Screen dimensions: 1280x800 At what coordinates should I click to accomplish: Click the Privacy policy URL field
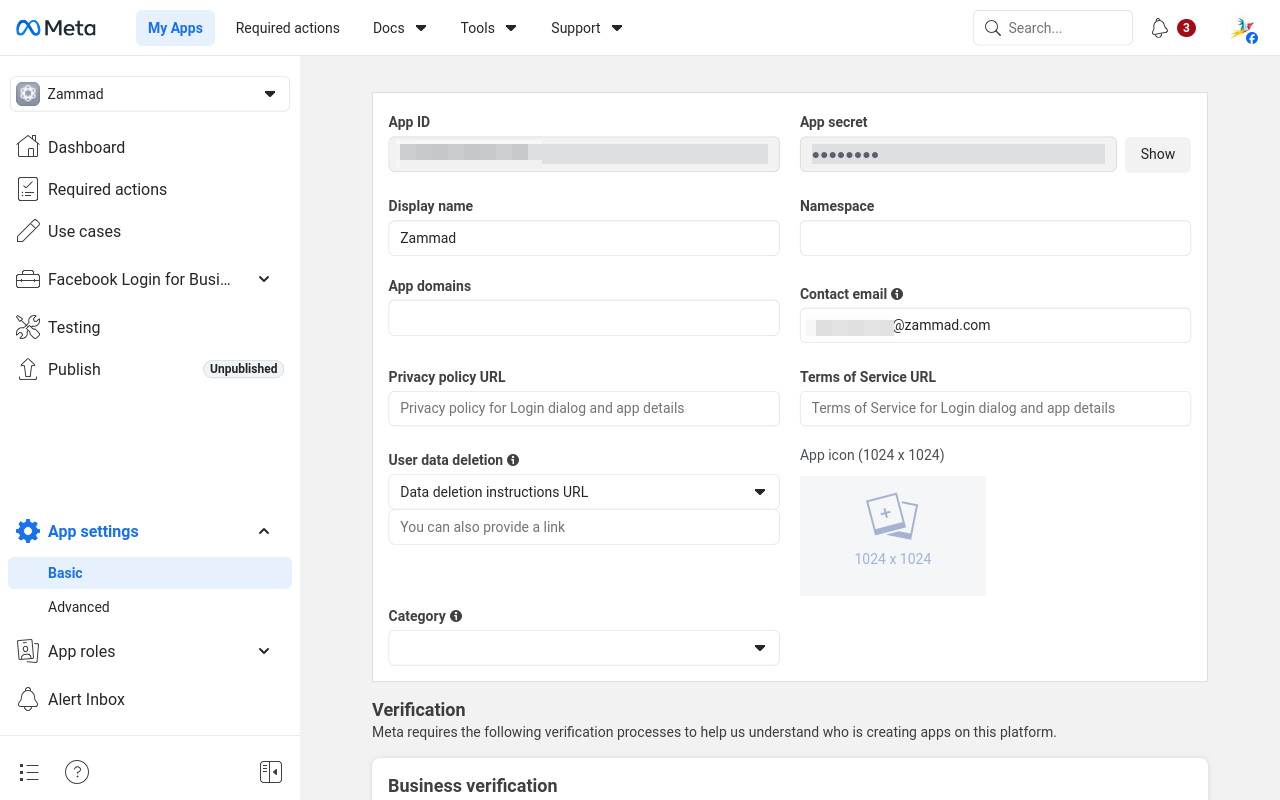click(x=584, y=408)
